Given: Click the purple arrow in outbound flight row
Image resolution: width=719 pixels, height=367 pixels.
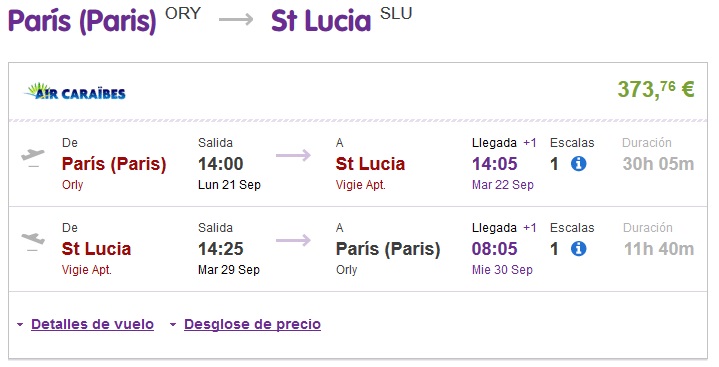Looking at the screenshot, I should point(293,155).
